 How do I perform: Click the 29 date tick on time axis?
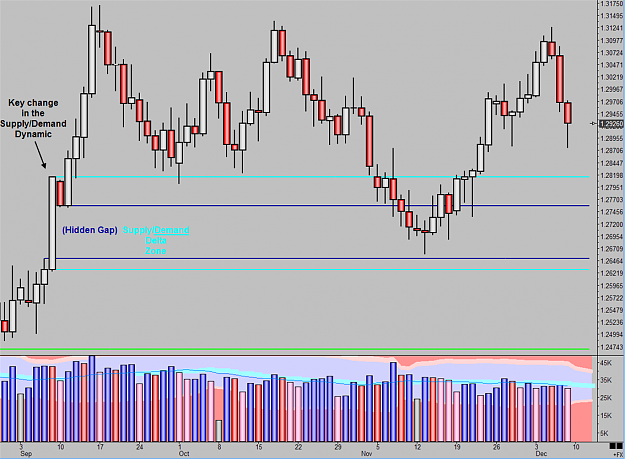tap(338, 447)
